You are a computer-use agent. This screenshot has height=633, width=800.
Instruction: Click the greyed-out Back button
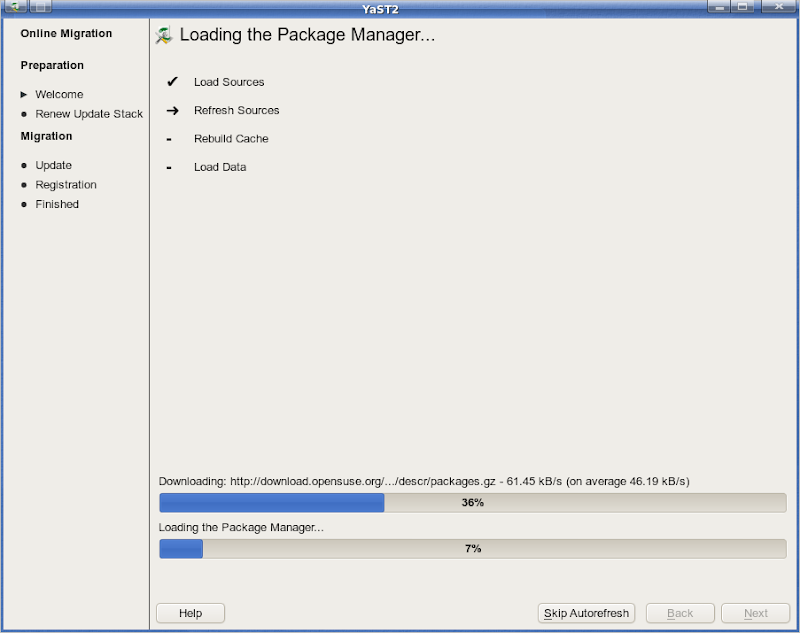[x=680, y=613]
